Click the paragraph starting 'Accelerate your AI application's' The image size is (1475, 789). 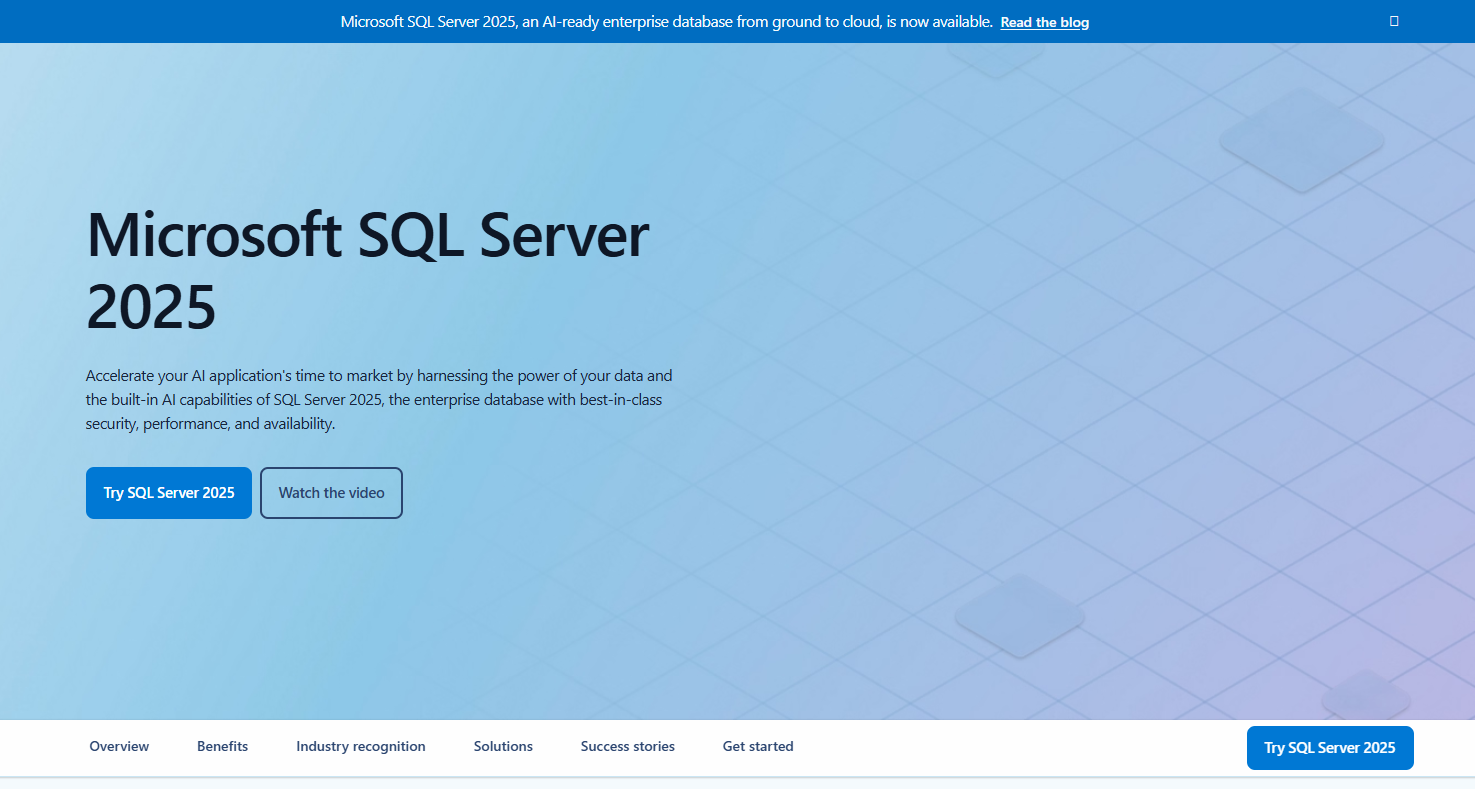click(x=380, y=400)
